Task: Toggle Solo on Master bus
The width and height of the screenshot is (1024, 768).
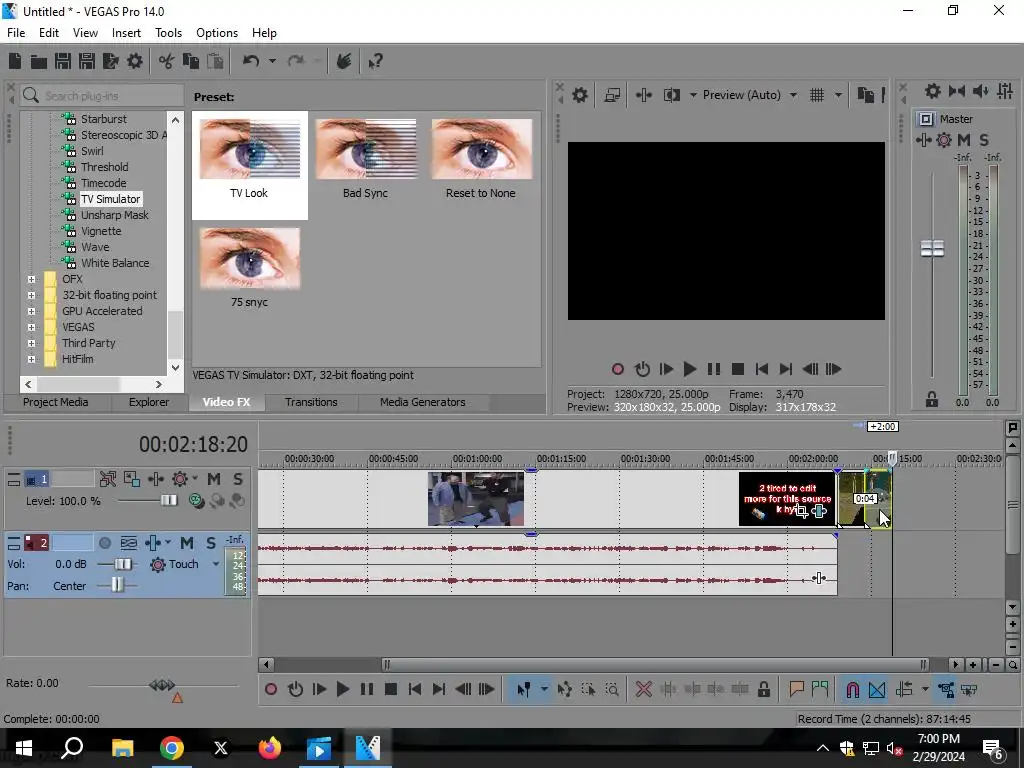Action: 984,140
